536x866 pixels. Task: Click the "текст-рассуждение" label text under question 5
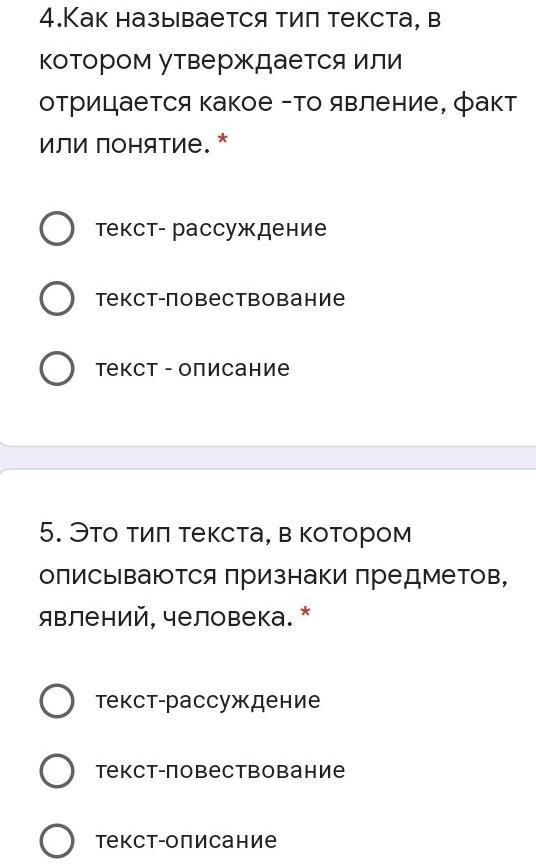click(208, 701)
